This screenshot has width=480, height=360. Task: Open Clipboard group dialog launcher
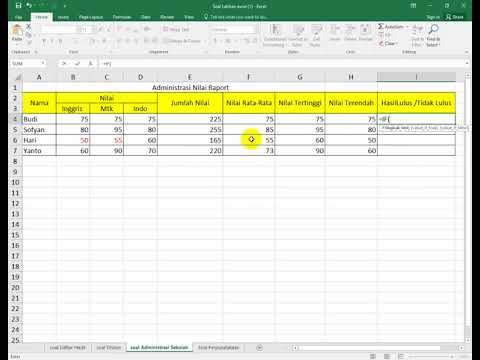click(x=36, y=52)
